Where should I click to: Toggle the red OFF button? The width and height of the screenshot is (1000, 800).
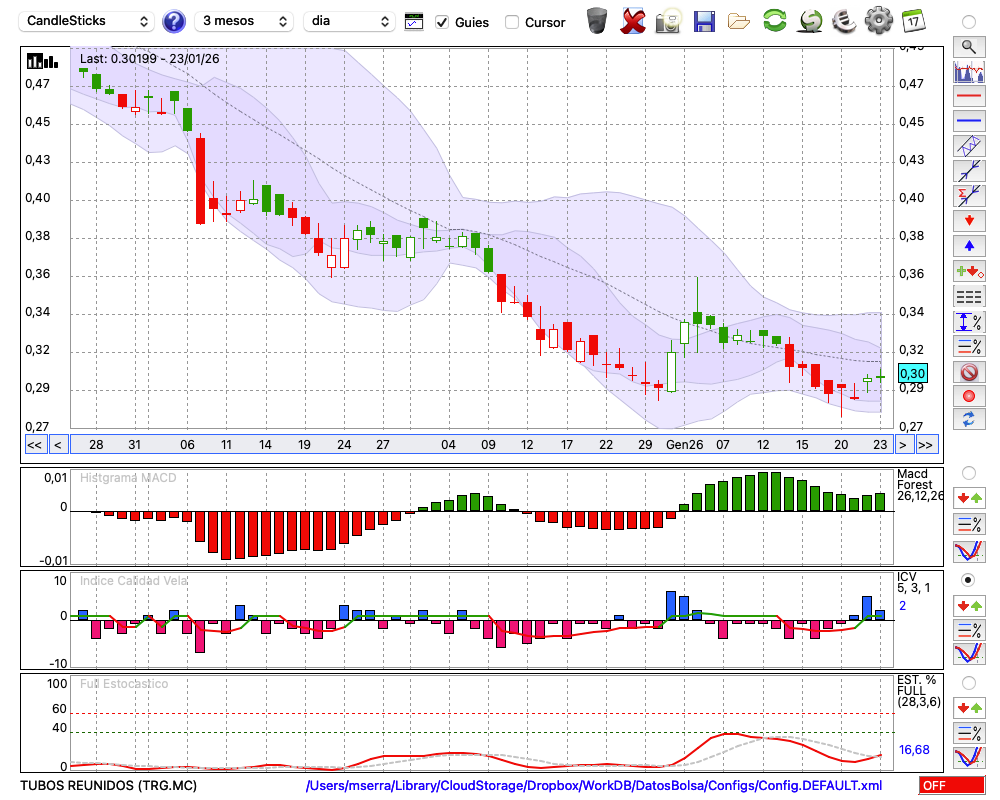pyautogui.click(x=952, y=785)
